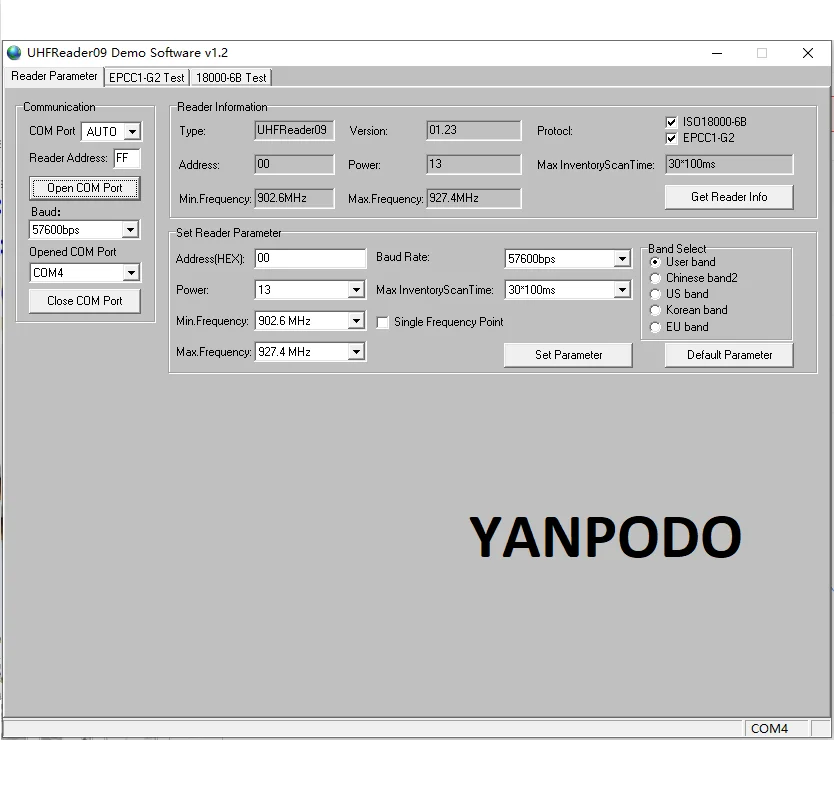The width and height of the screenshot is (834, 800).
Task: Click the UHFReader09 globe app icon
Action: coord(14,53)
